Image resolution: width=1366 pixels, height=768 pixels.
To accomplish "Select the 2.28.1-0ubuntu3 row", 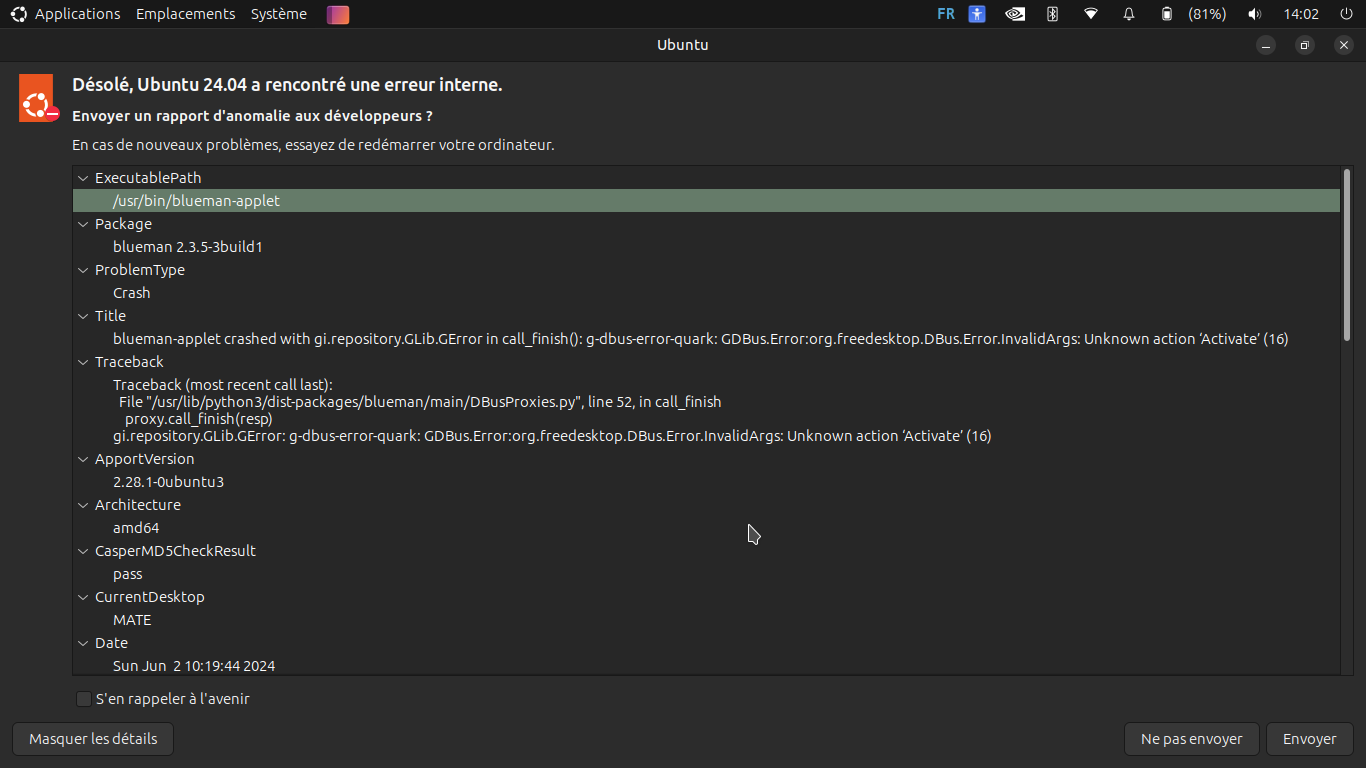I will (706, 482).
